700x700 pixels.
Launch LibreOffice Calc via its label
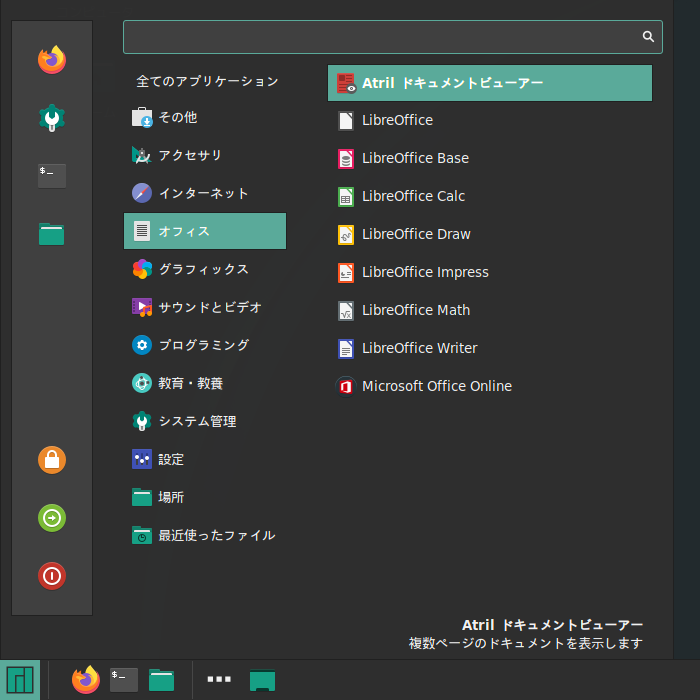(413, 196)
